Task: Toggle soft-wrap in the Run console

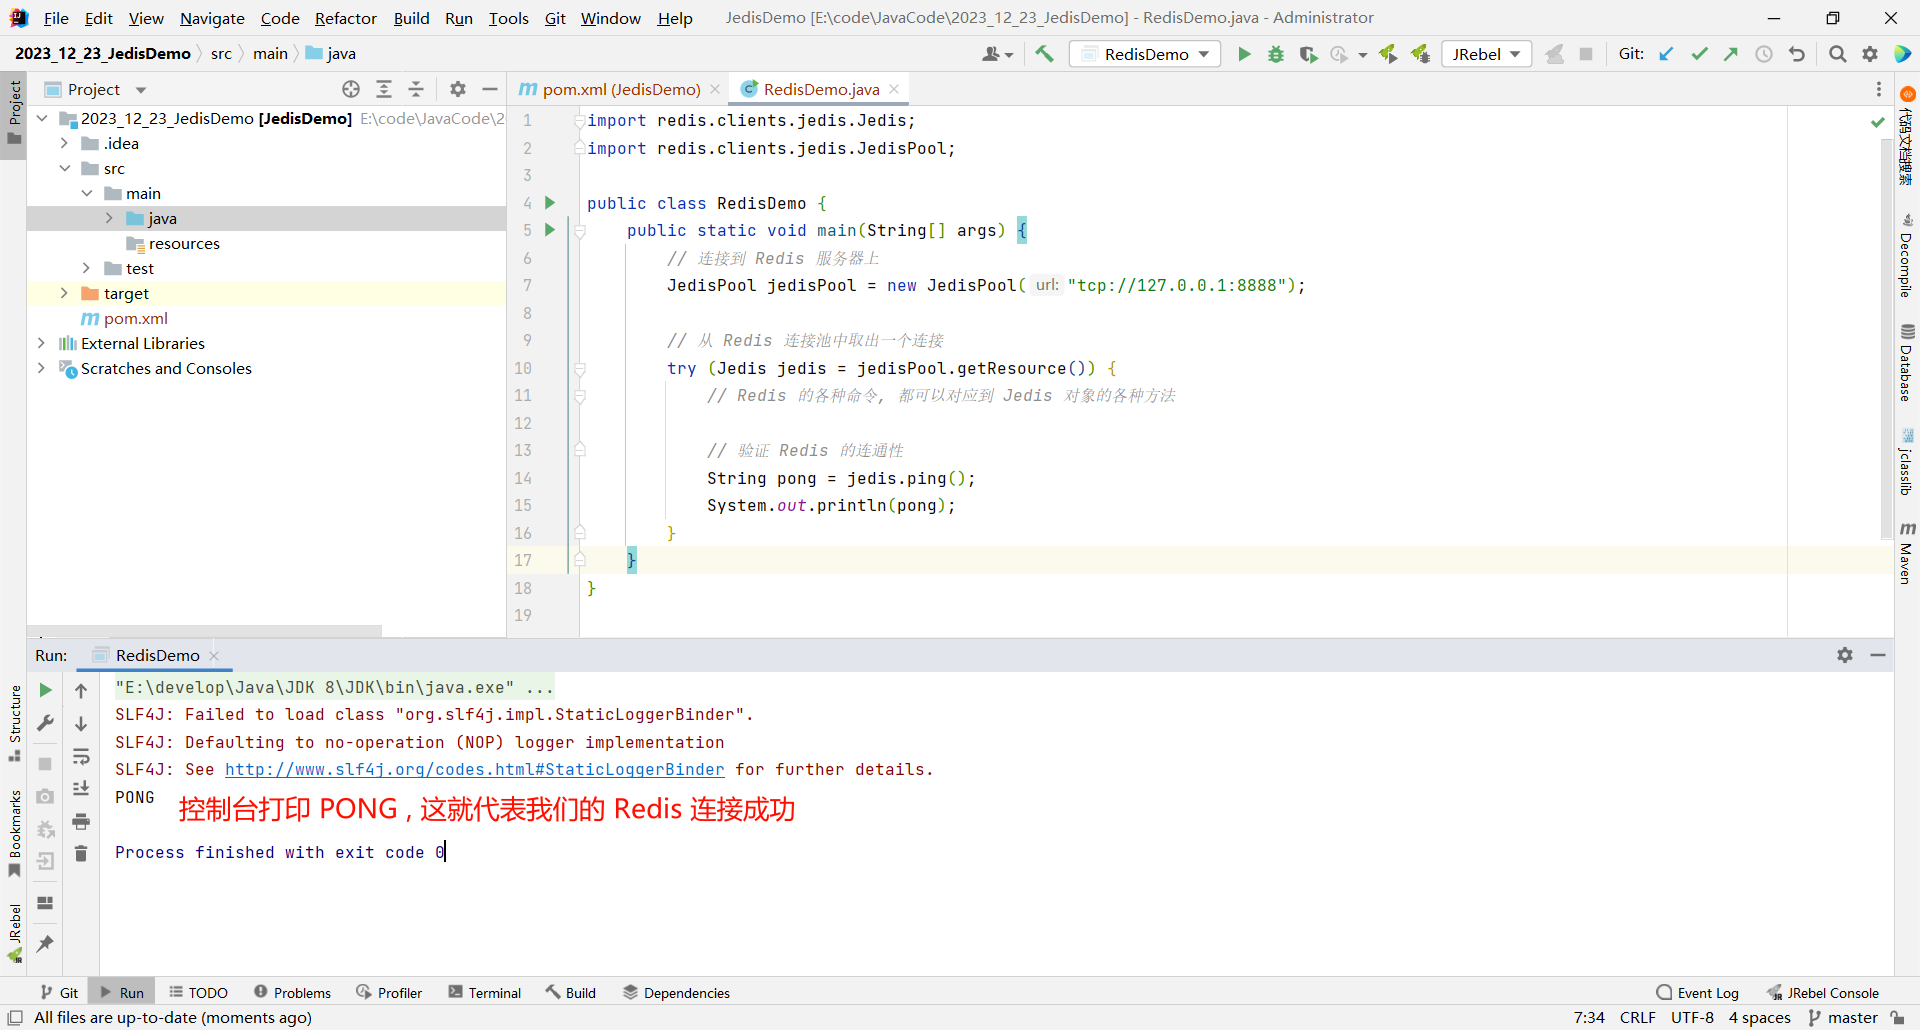Action: [81, 757]
